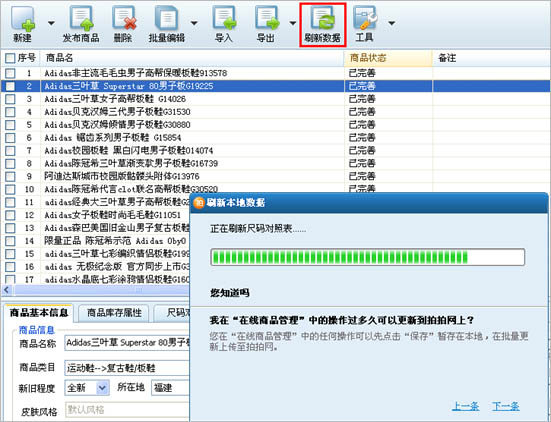Select the row Adidas女子板鞋时尚毛毛鞋G11051

95,215
